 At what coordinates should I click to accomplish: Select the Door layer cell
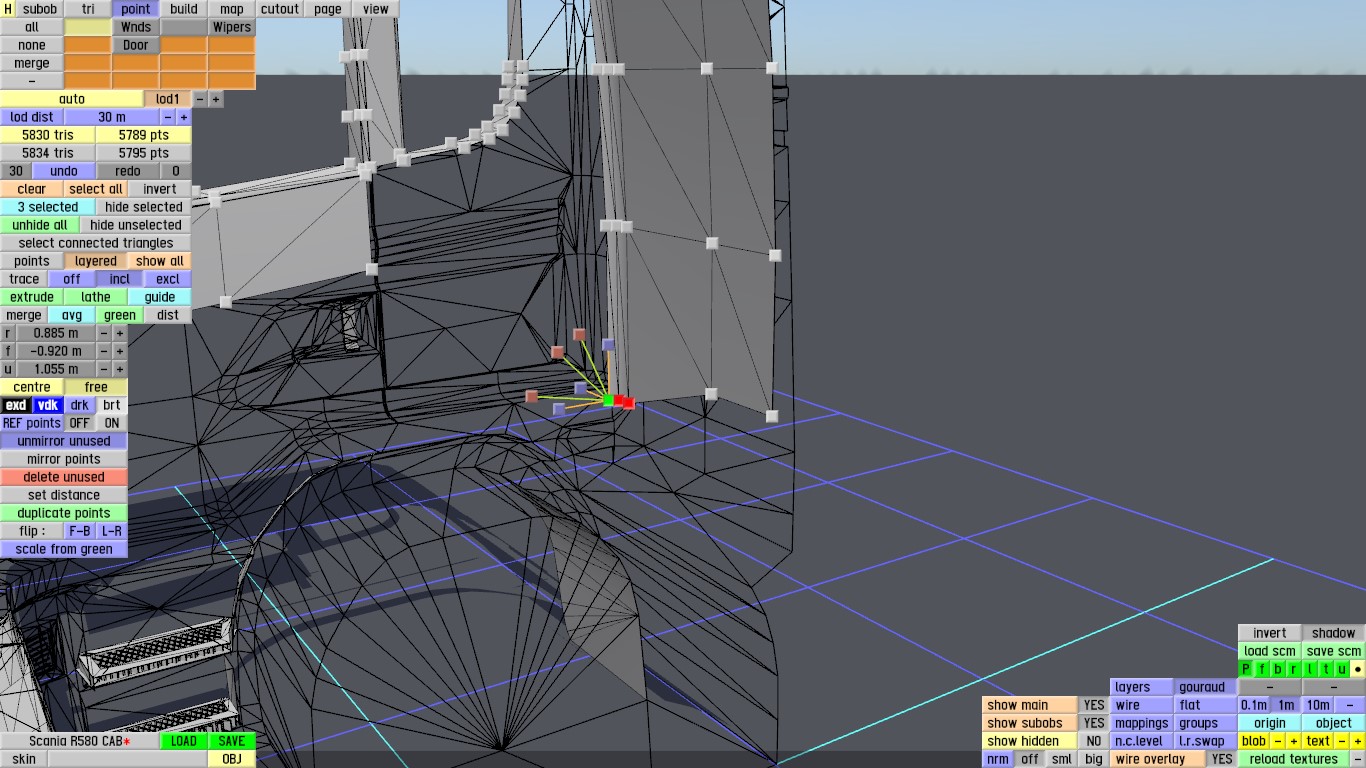pos(136,45)
